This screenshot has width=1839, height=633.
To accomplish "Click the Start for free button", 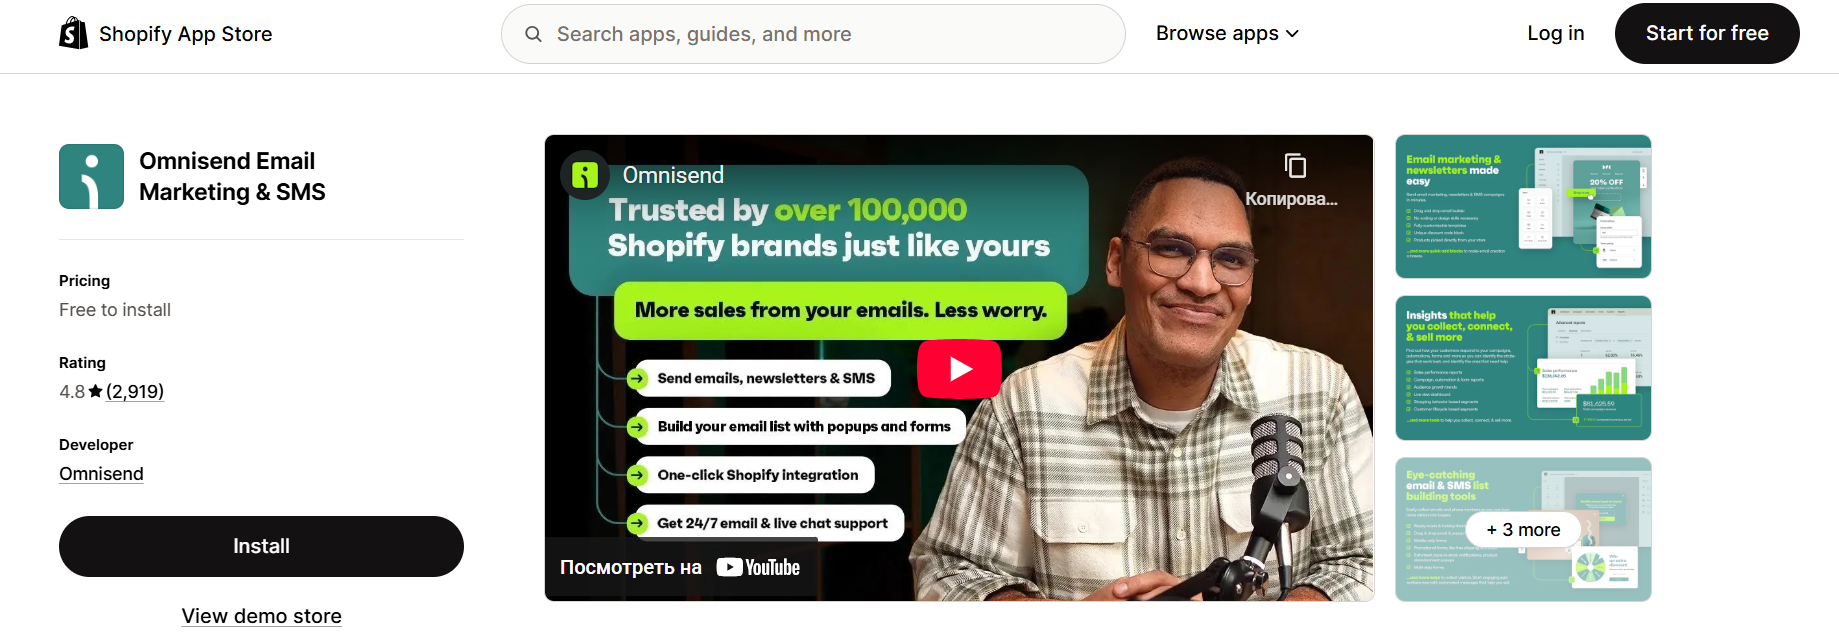I will (x=1707, y=33).
